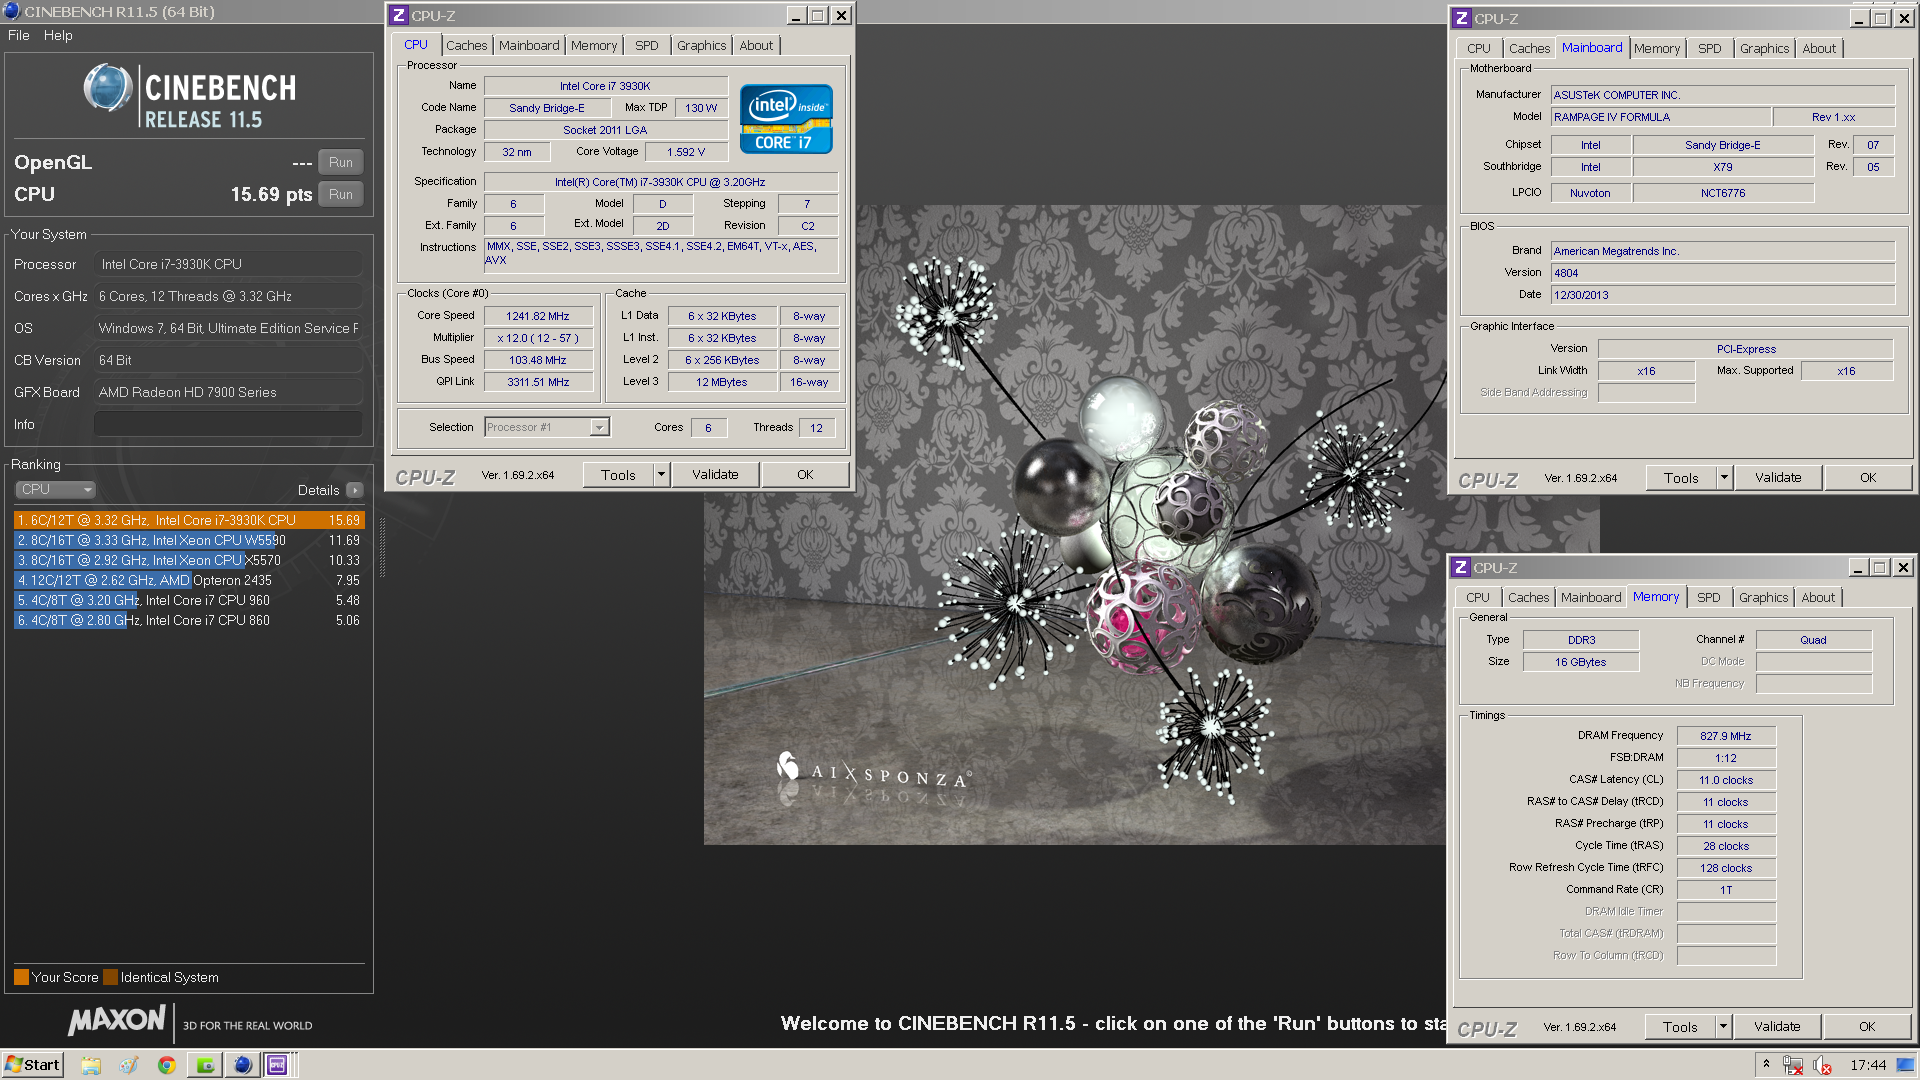Image resolution: width=1920 pixels, height=1080 pixels.
Task: Open the Processor #1 selection combo box
Action: pos(547,427)
